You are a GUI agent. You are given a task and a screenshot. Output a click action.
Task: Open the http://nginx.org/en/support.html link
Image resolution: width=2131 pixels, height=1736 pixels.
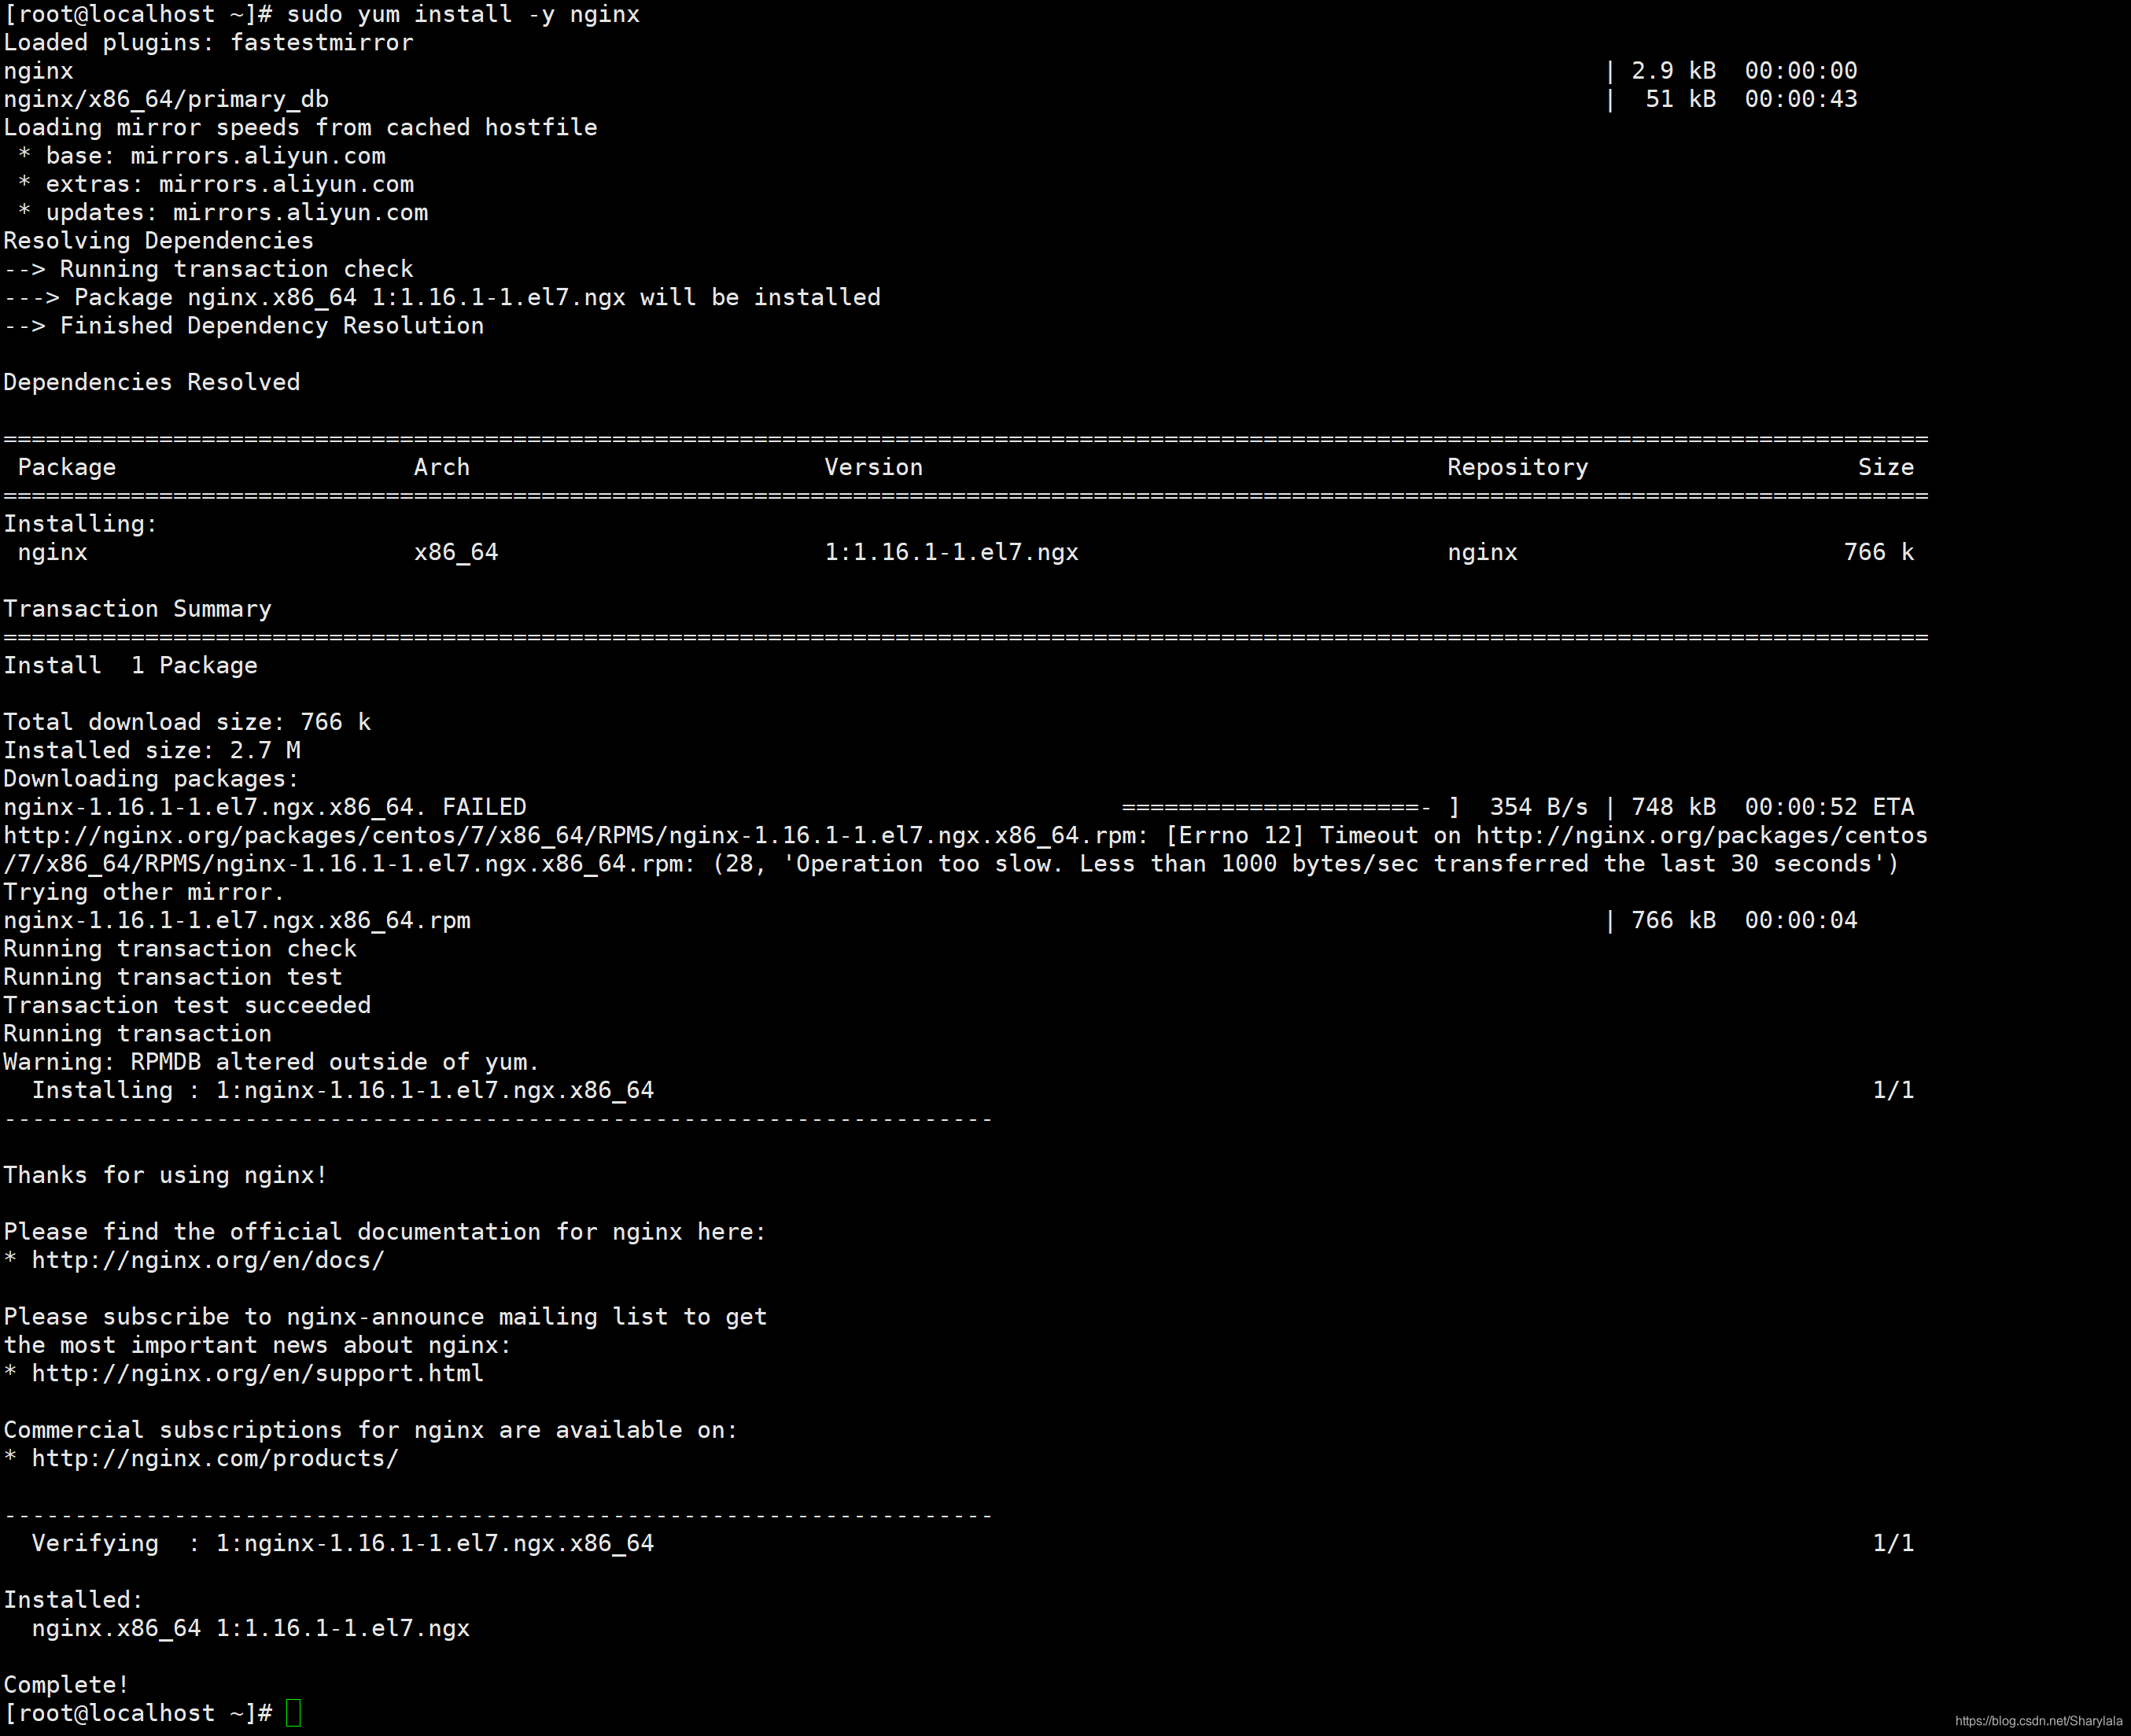(257, 1374)
